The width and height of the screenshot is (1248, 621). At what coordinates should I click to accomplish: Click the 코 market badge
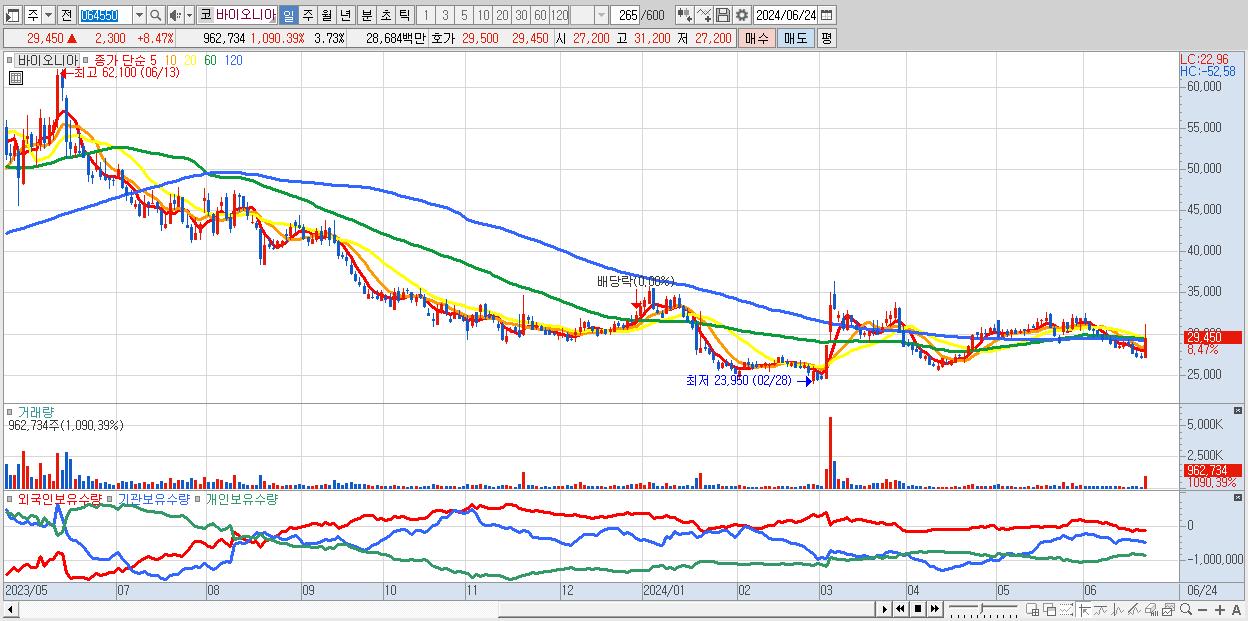(x=206, y=16)
